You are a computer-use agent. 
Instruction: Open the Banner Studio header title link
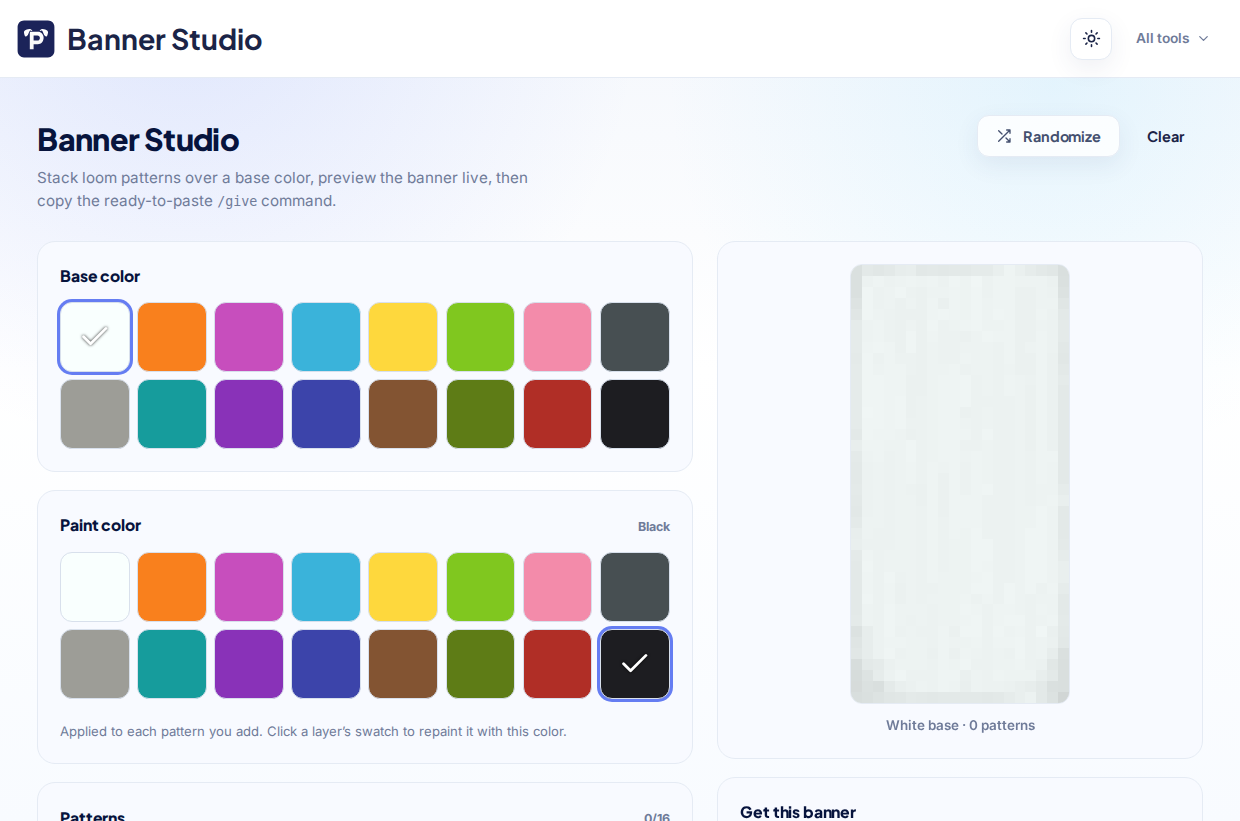pyautogui.click(x=165, y=39)
